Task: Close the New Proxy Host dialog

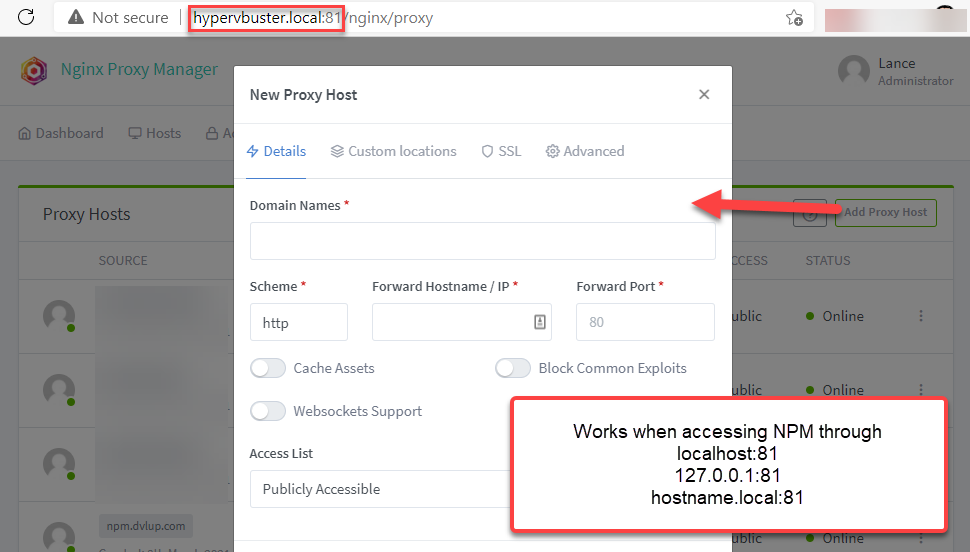Action: [x=704, y=94]
